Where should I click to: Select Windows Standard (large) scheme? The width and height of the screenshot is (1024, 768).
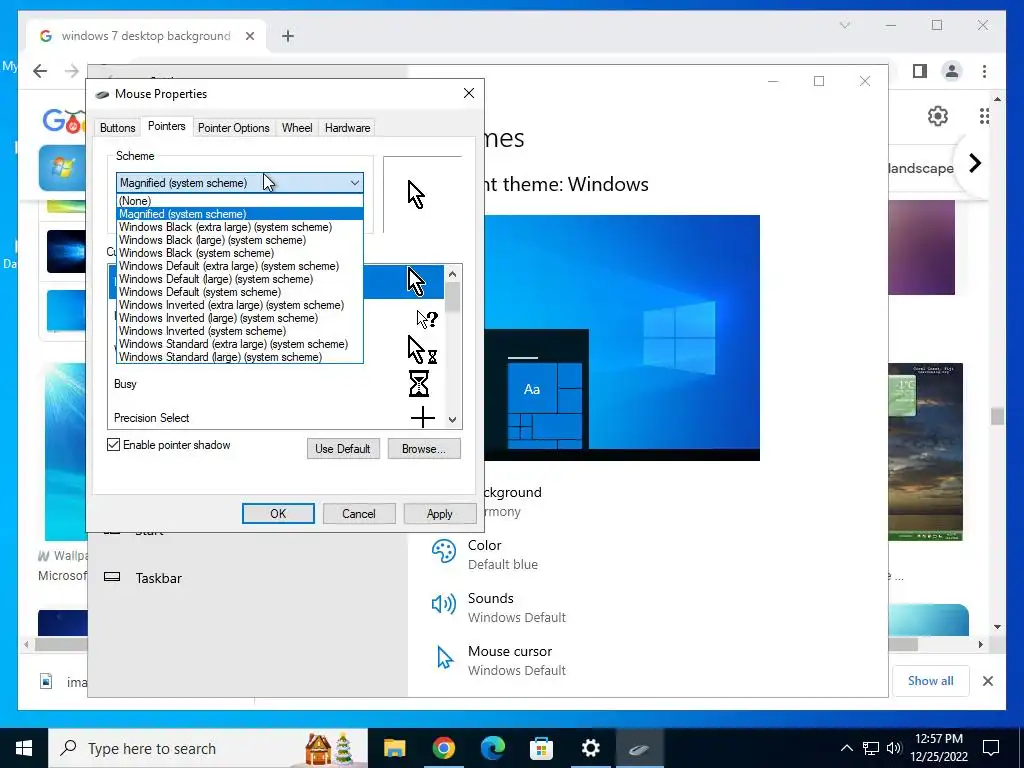[240, 357]
